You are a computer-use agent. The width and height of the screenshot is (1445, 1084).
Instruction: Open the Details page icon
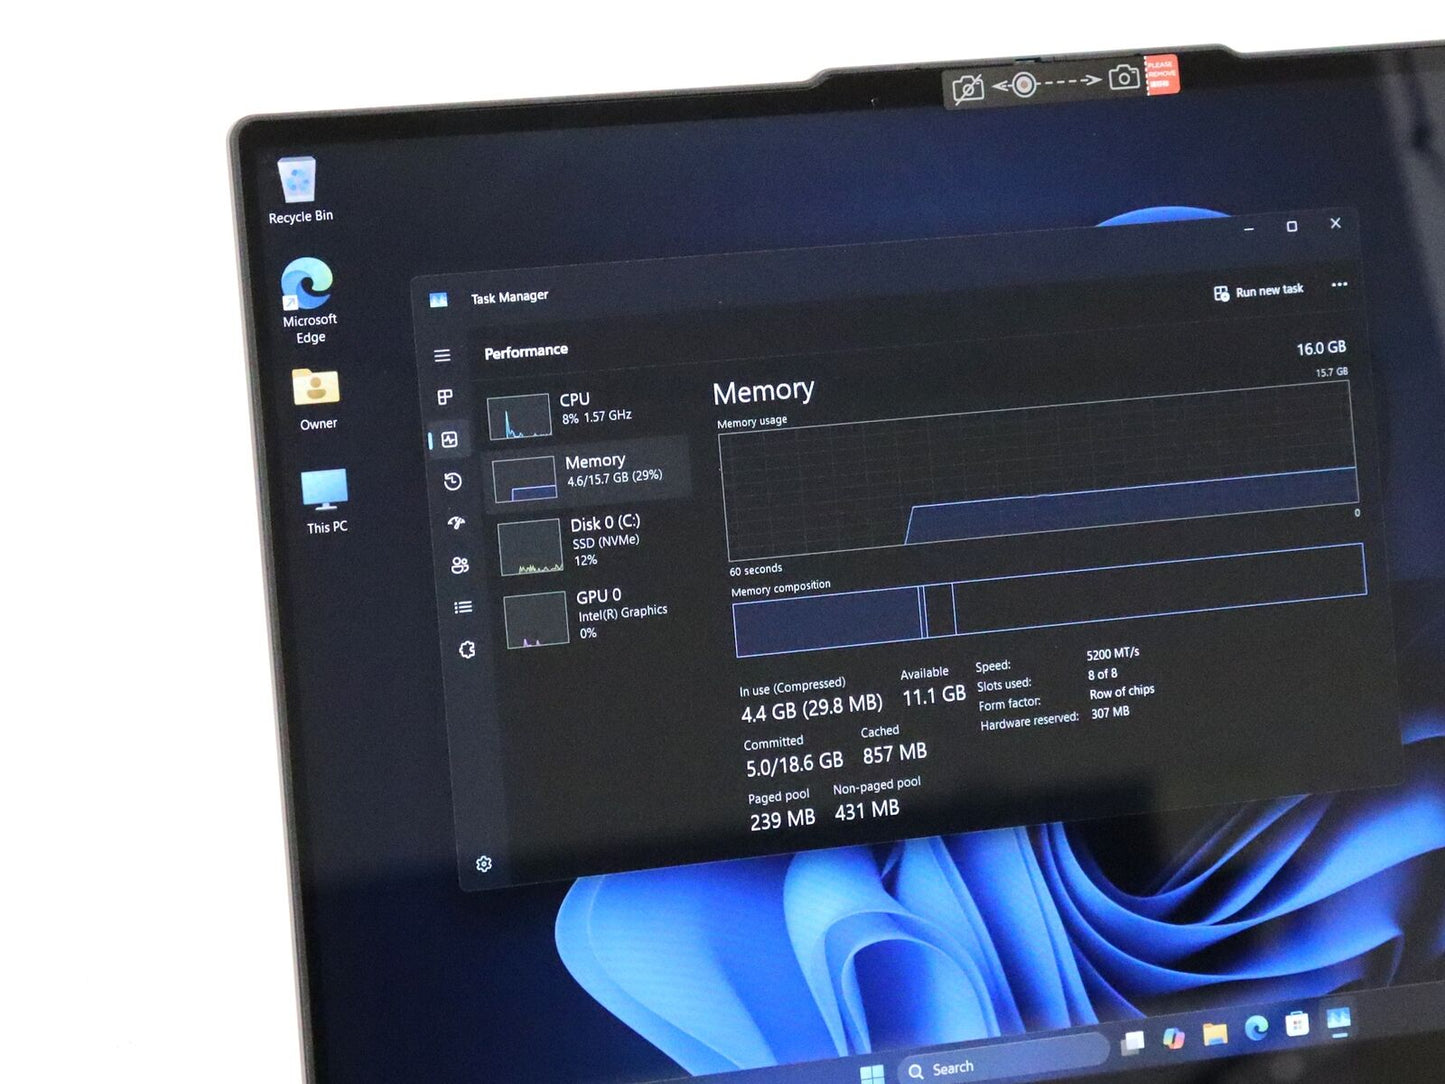(461, 606)
